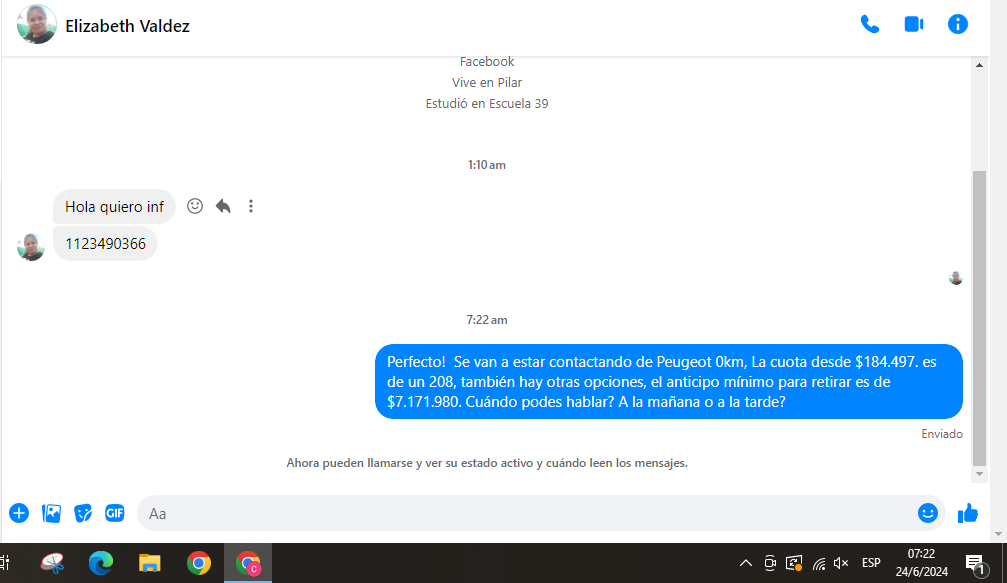Show hidden system tray icons
1007x583 pixels.
pos(745,563)
